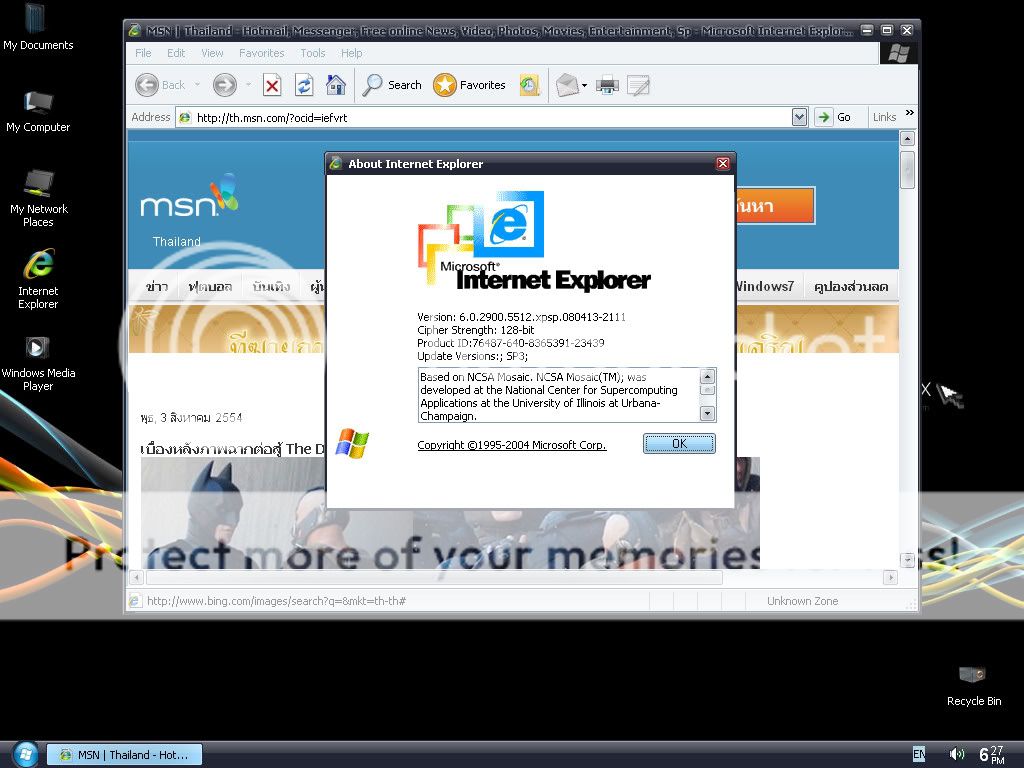
Task: Open the My Documents desktop icon
Action: pos(38,27)
